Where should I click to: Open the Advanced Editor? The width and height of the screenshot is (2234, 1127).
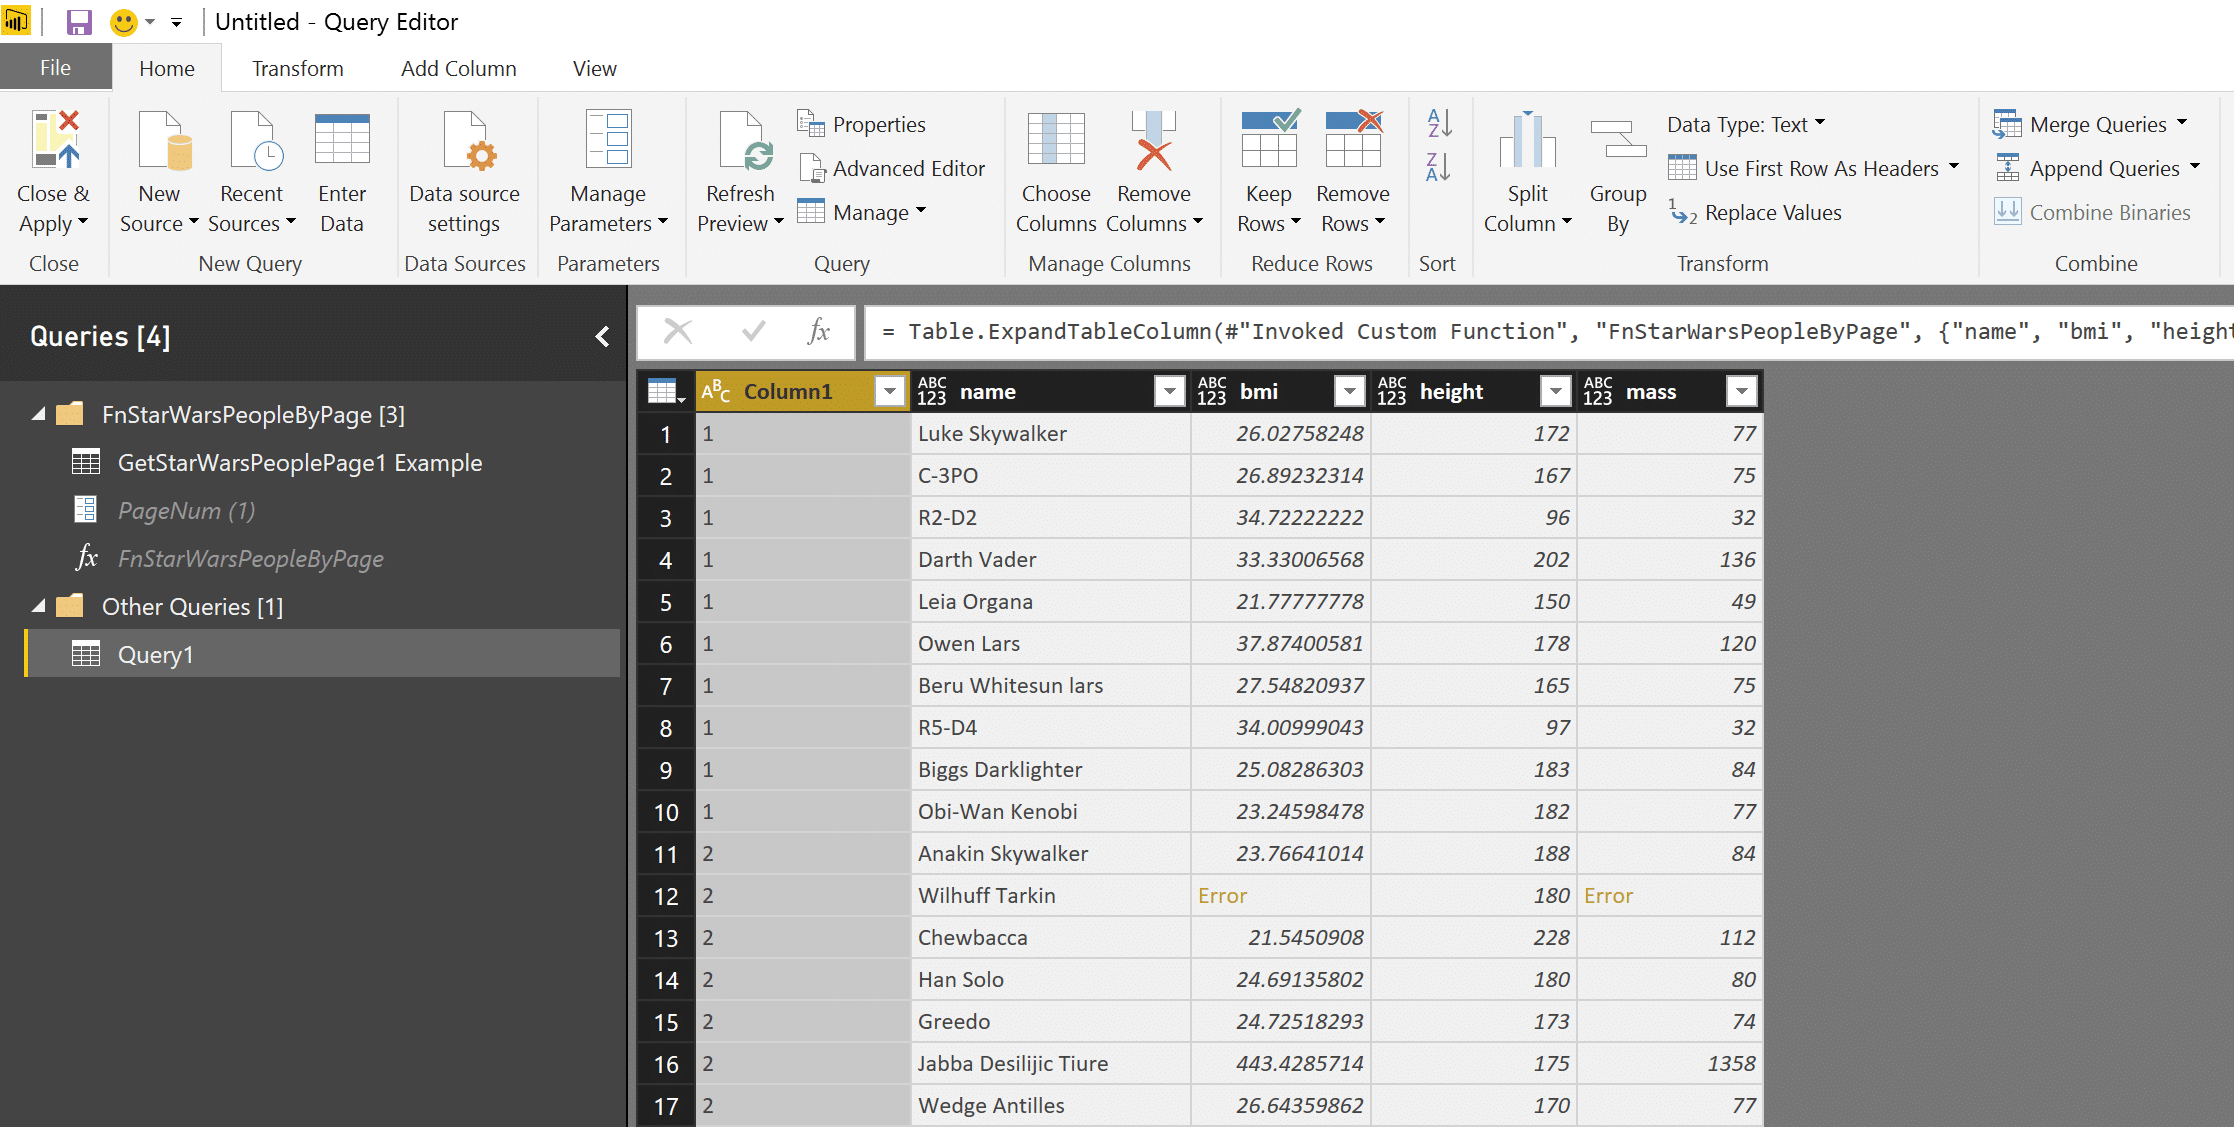click(893, 169)
